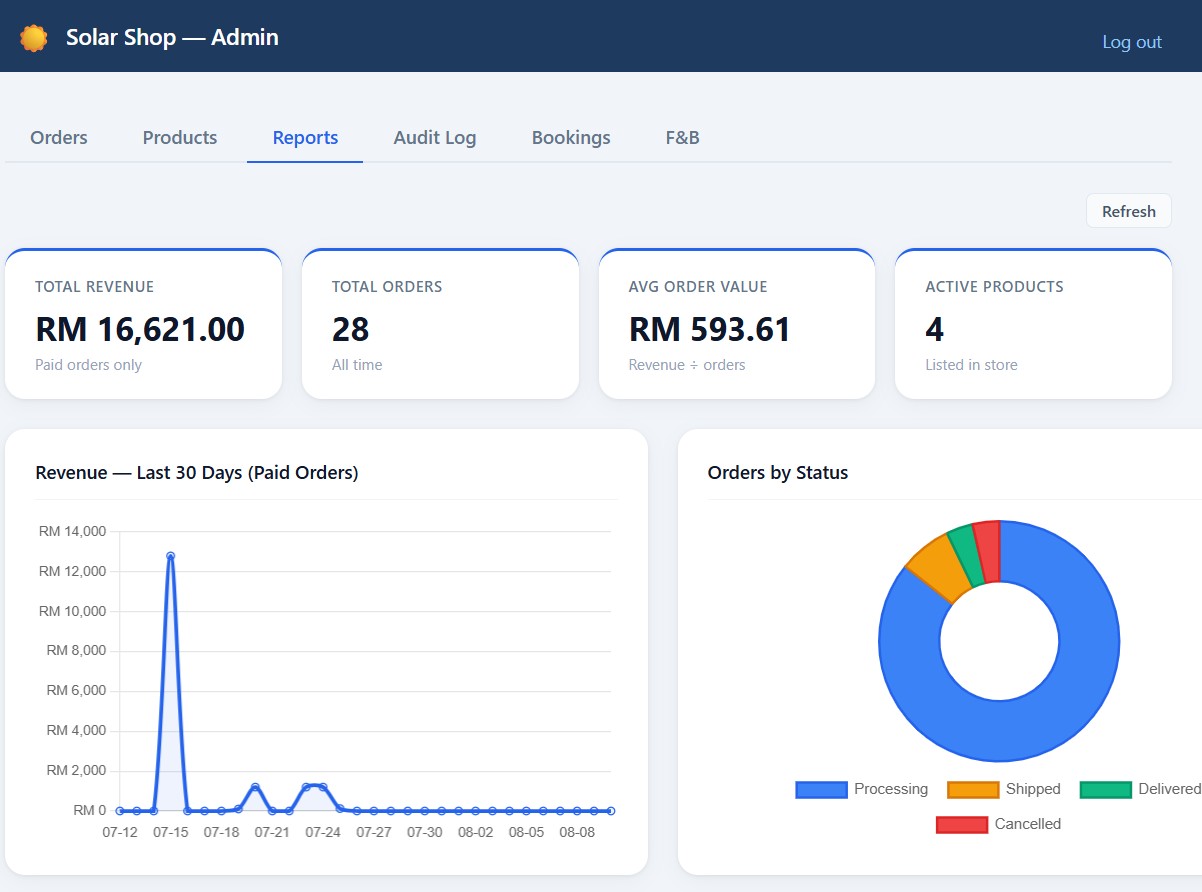
Task: Click the Total Orders value 28
Action: [x=351, y=329]
